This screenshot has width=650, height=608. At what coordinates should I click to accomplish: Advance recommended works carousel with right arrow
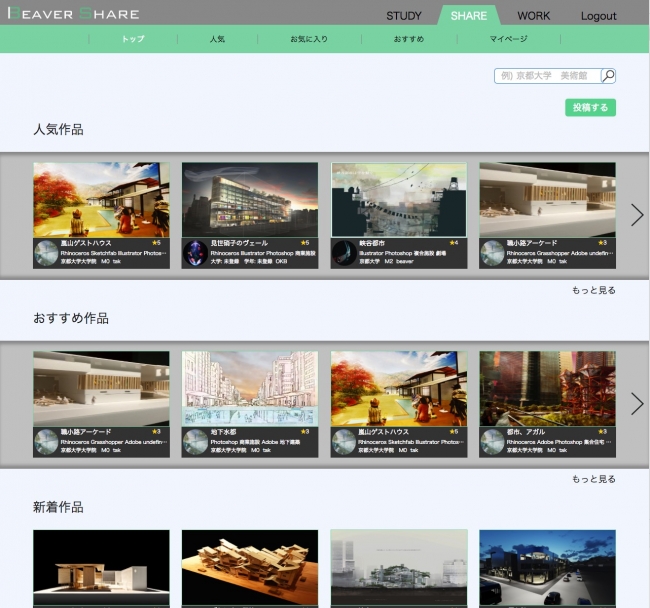[x=636, y=403]
